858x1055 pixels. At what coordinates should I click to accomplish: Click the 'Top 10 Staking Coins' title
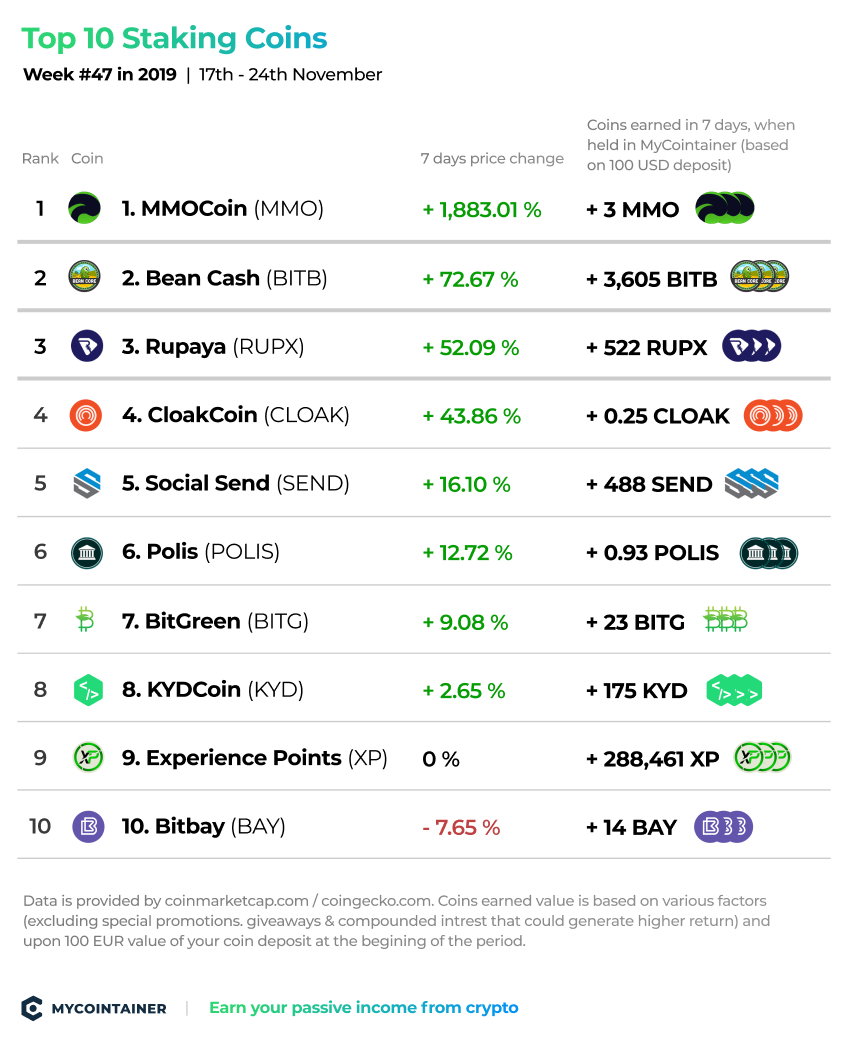(x=174, y=38)
